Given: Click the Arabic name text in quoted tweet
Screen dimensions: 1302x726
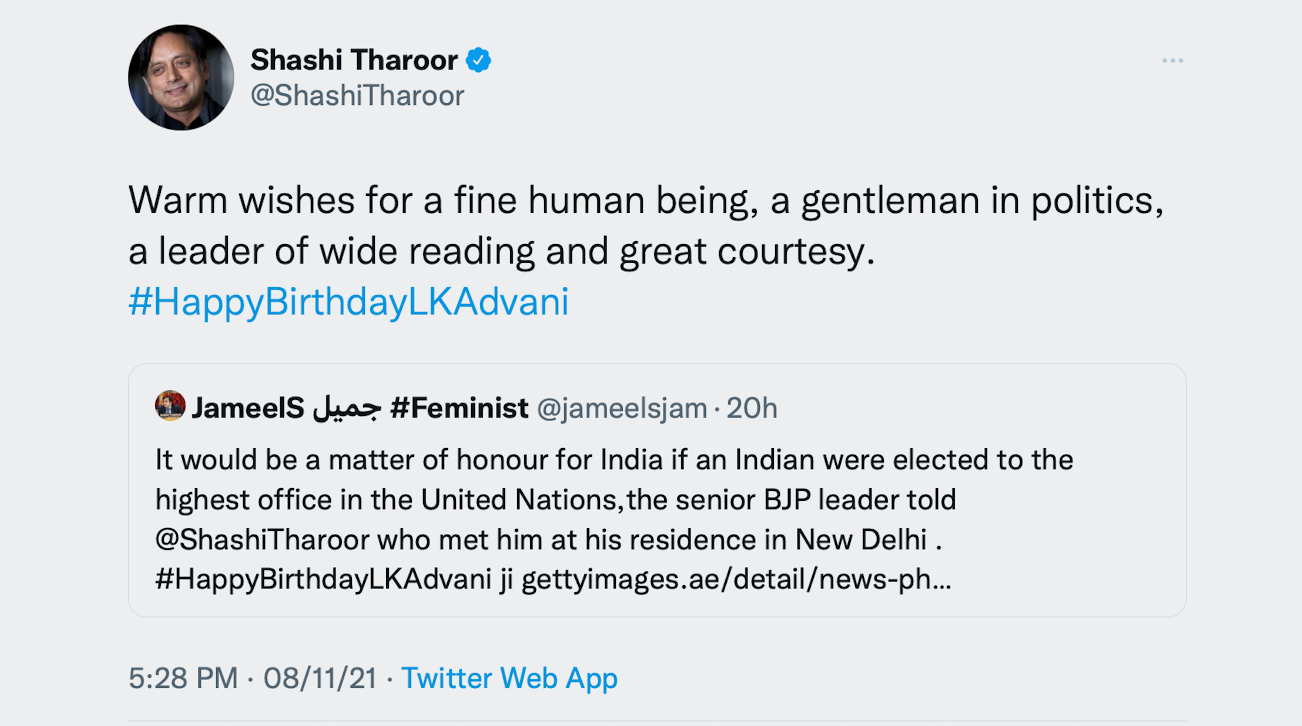Looking at the screenshot, I should tap(347, 408).
